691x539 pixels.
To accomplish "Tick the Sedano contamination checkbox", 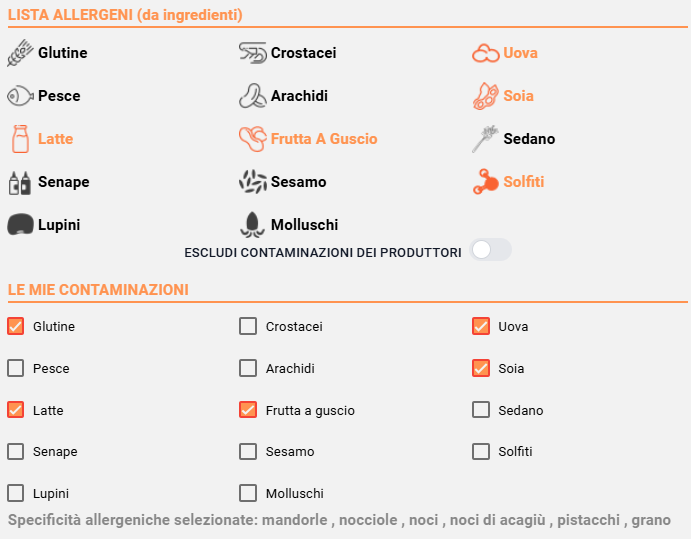I will coord(481,409).
